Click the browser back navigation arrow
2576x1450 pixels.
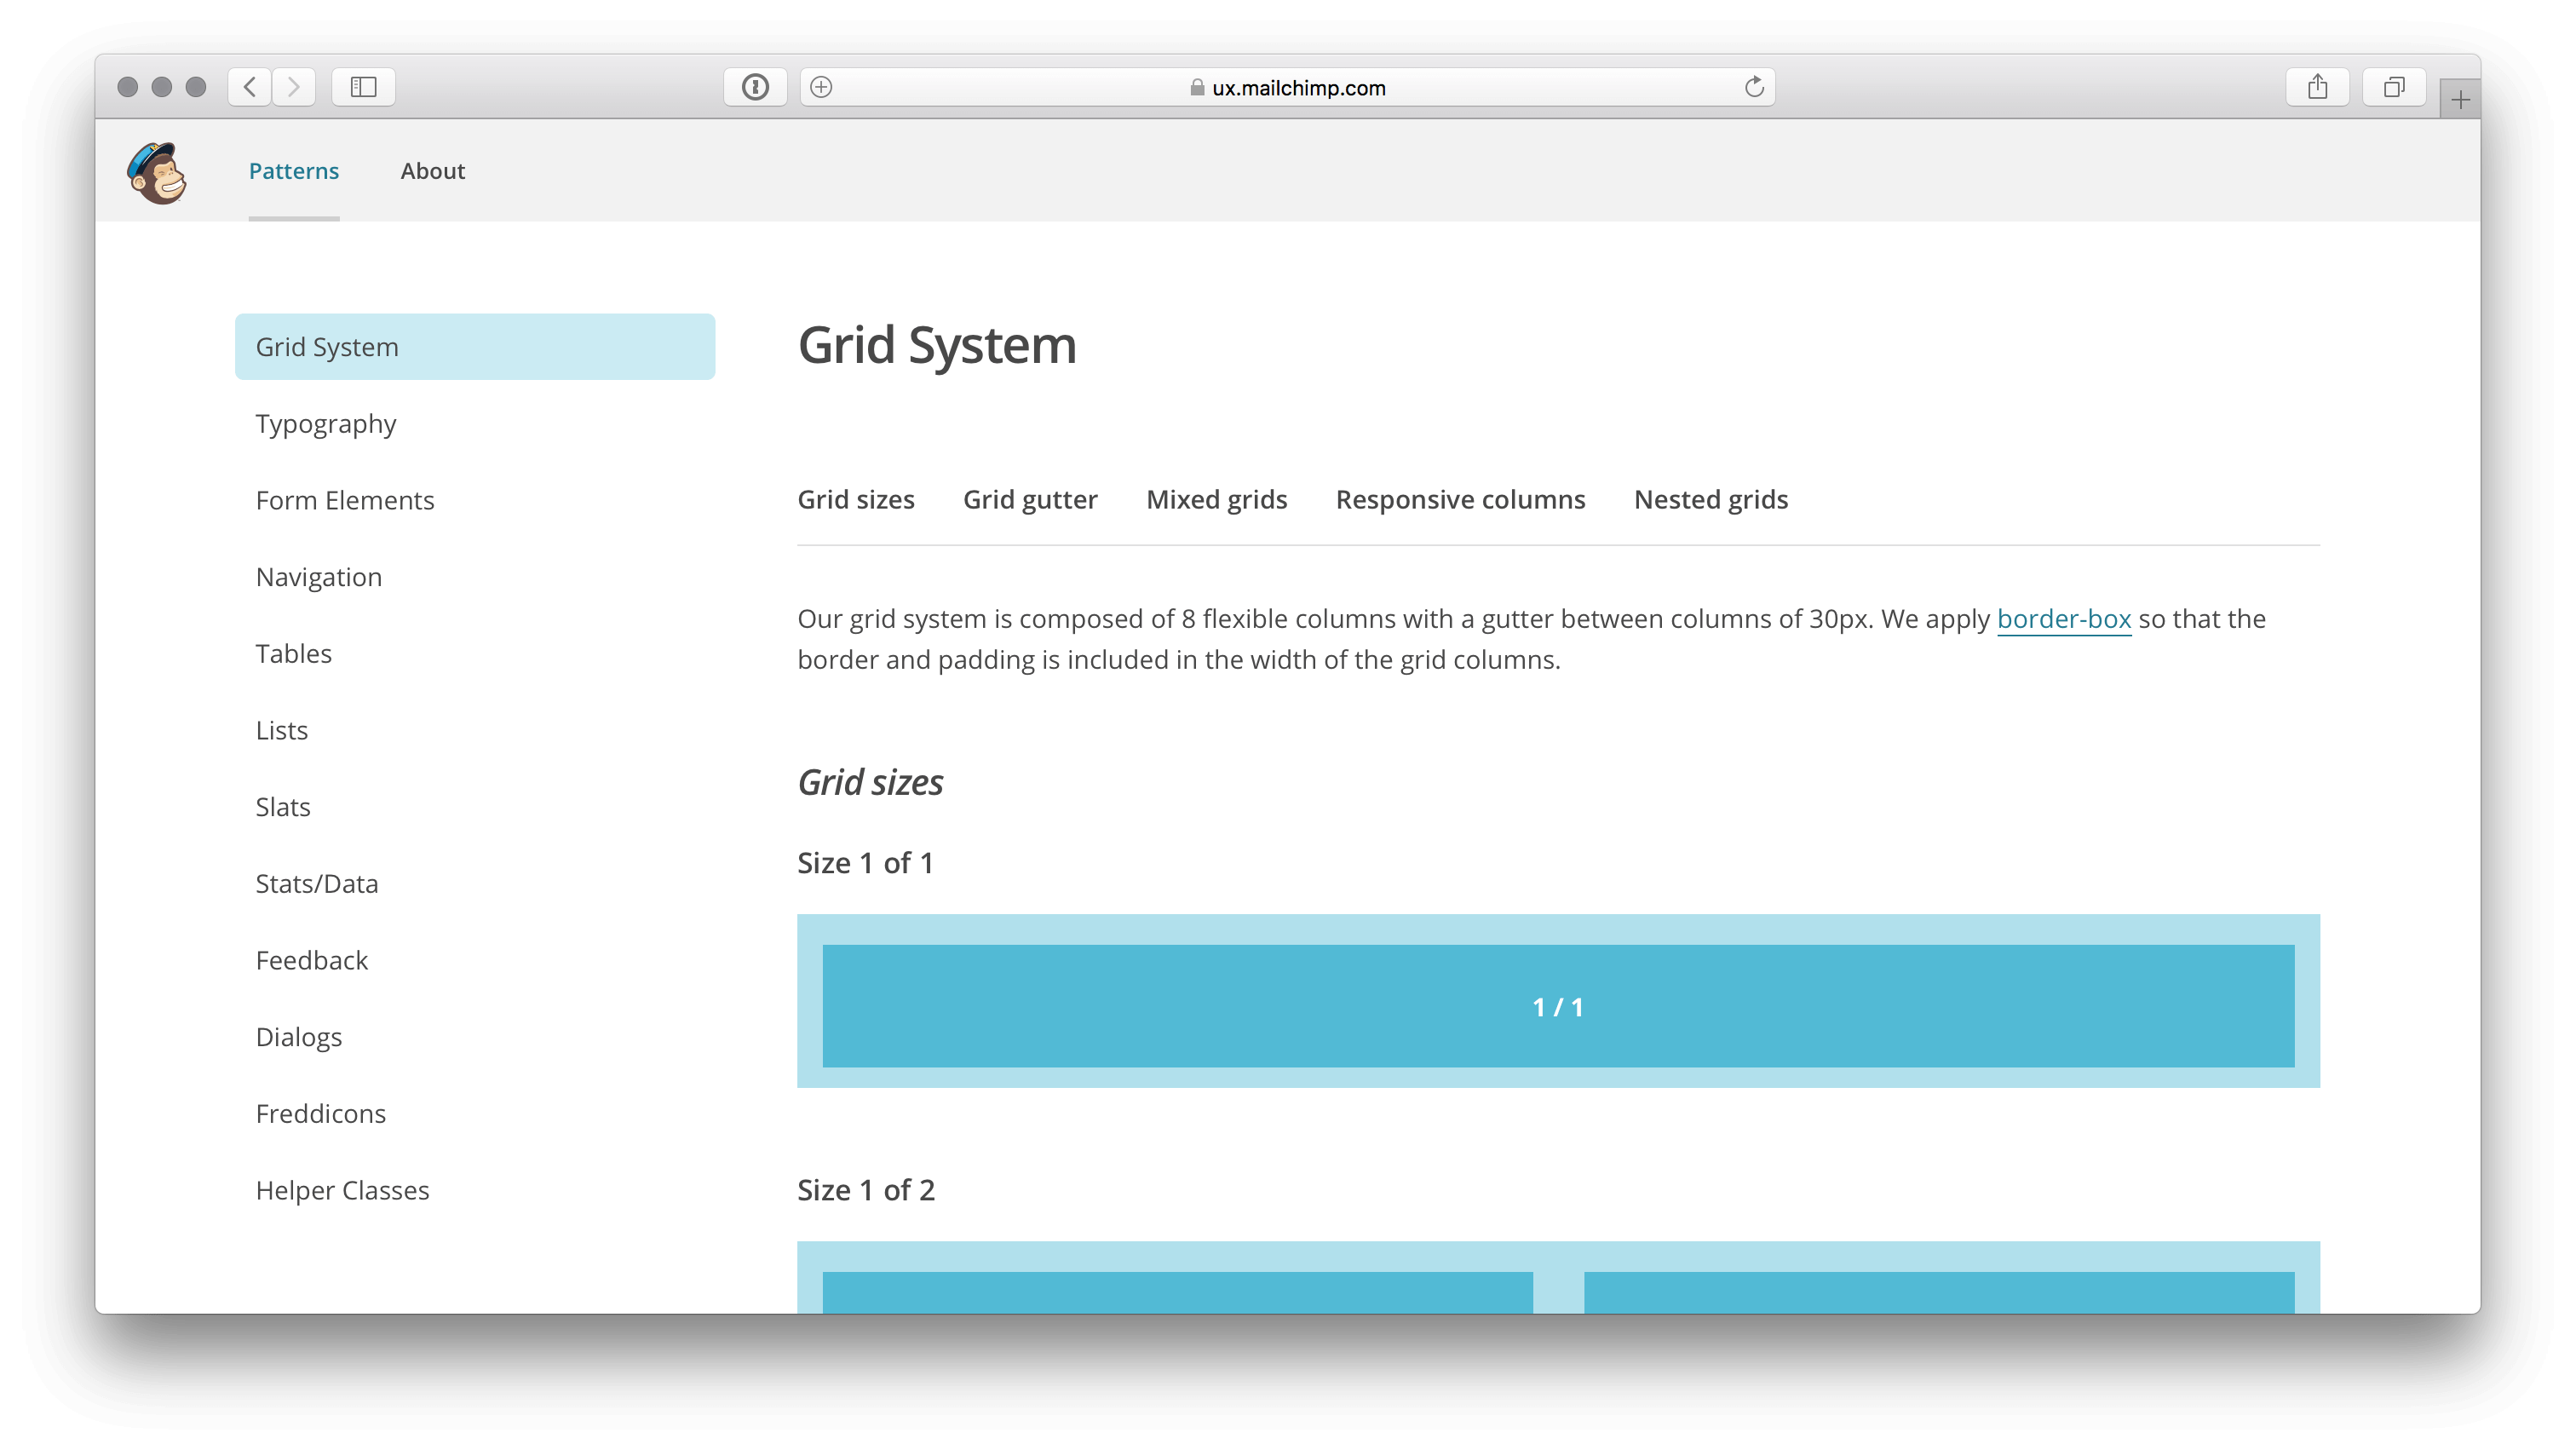click(250, 87)
